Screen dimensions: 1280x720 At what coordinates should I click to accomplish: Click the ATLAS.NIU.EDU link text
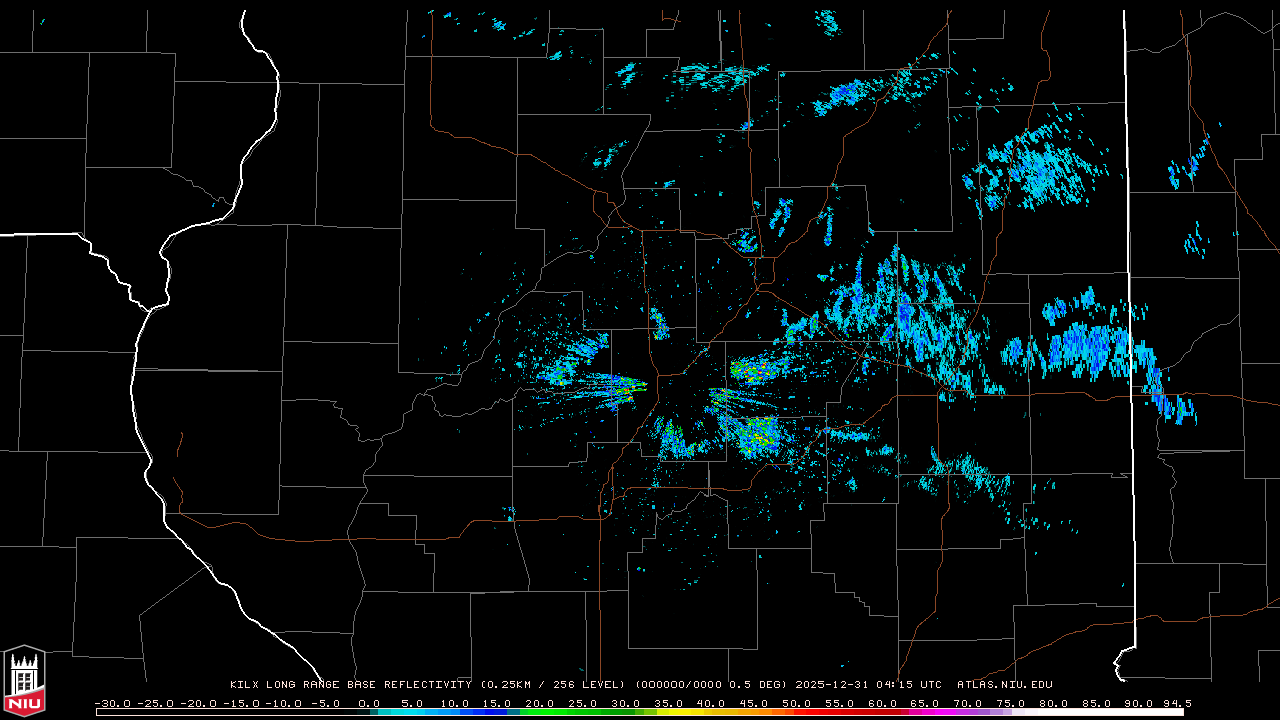(x=1004, y=685)
